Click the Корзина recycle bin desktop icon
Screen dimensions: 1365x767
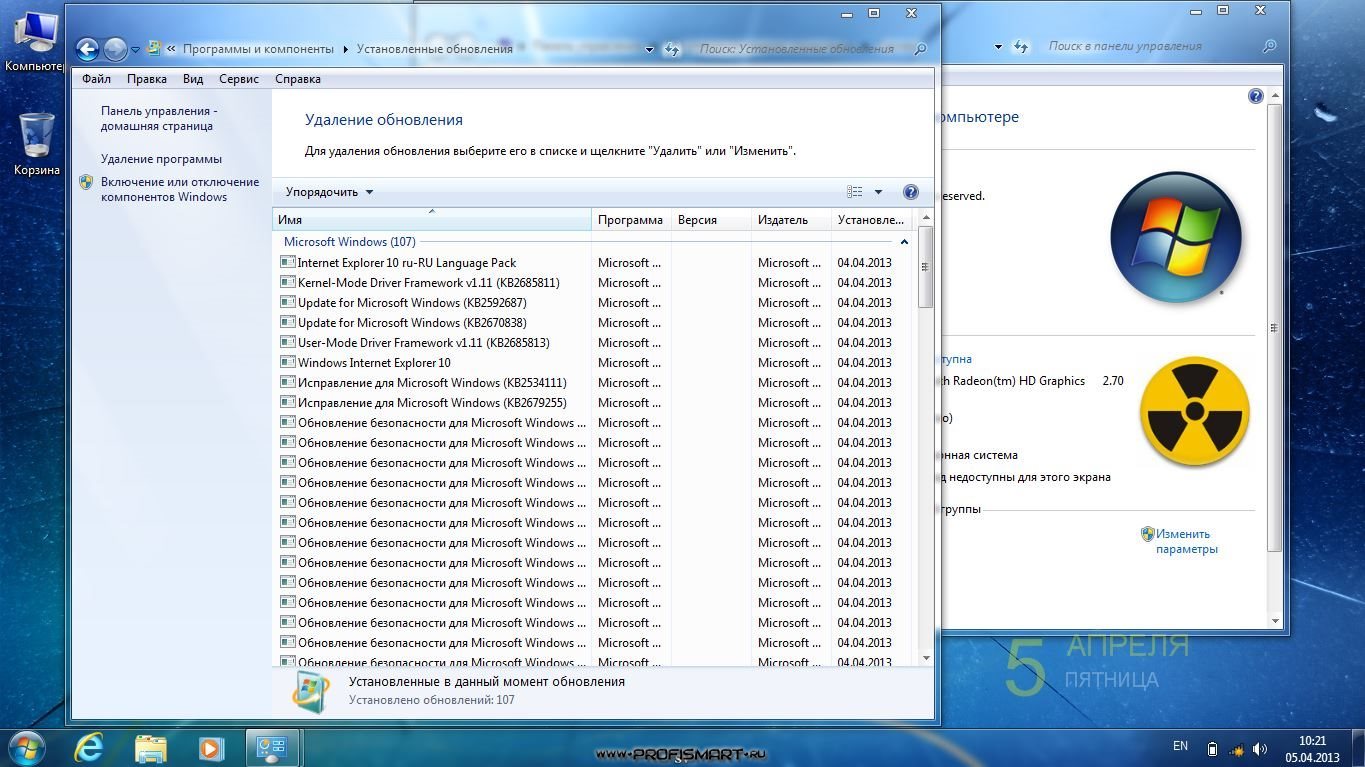pyautogui.click(x=37, y=143)
